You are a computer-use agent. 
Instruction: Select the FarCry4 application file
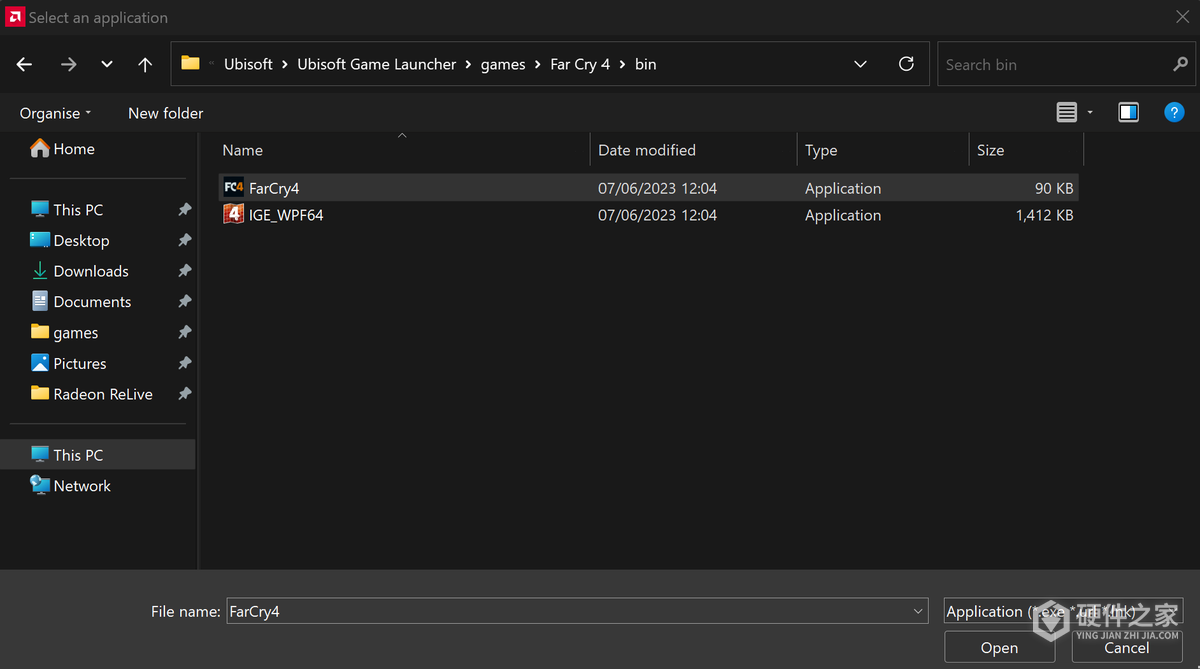coord(648,188)
